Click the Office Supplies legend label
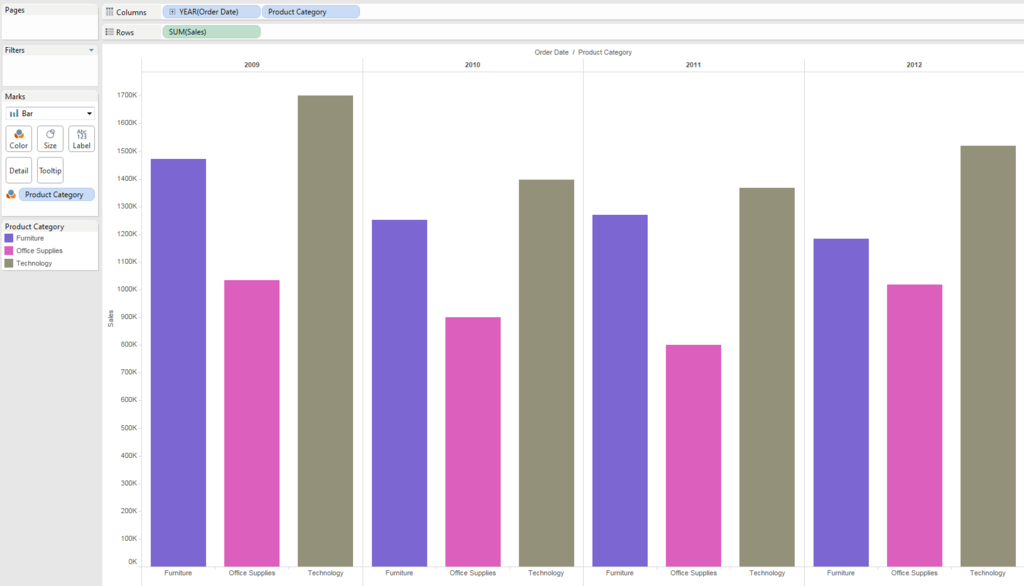The height and width of the screenshot is (586, 1024). 39,251
